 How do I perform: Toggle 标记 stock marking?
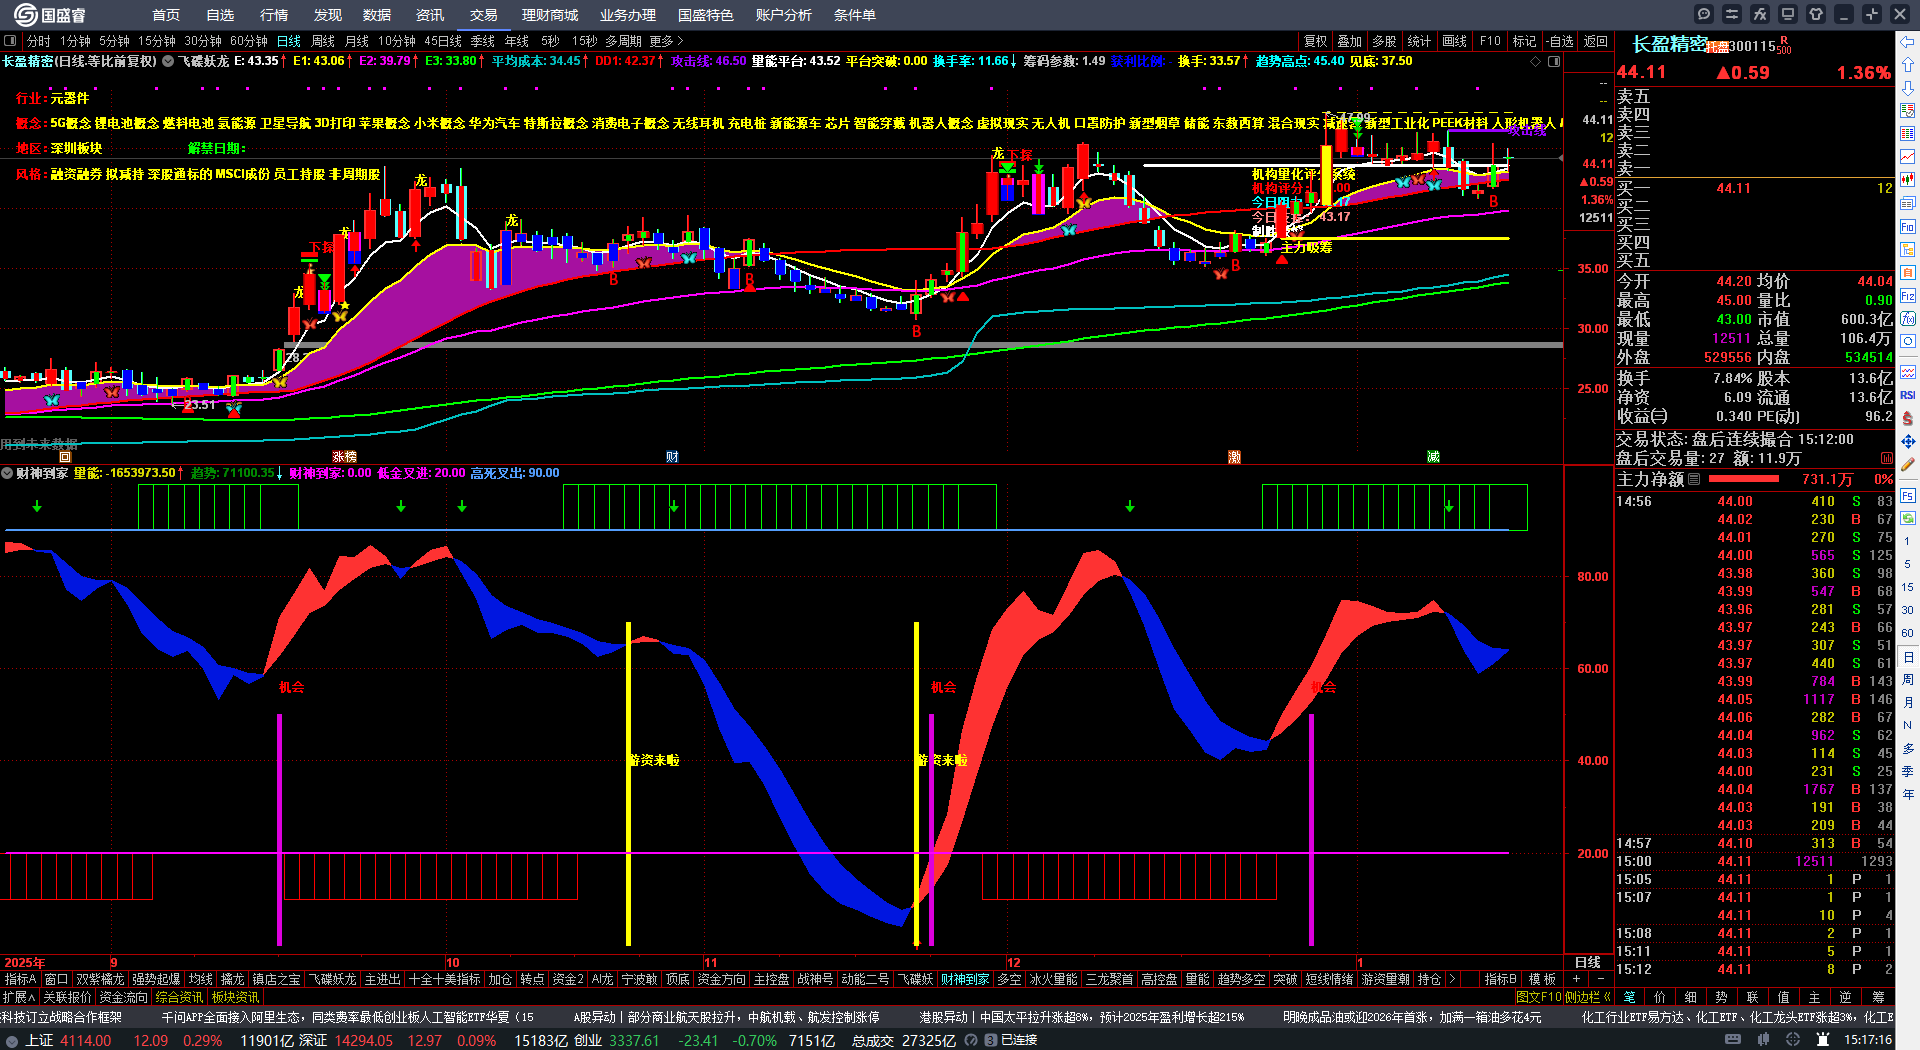point(1524,41)
